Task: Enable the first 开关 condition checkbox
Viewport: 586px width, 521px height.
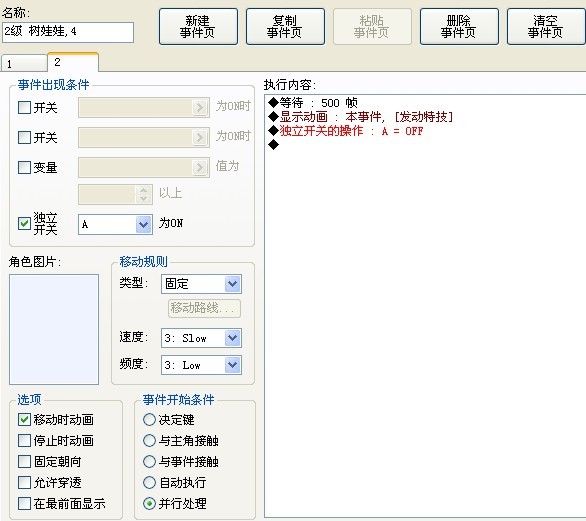Action: click(x=24, y=108)
